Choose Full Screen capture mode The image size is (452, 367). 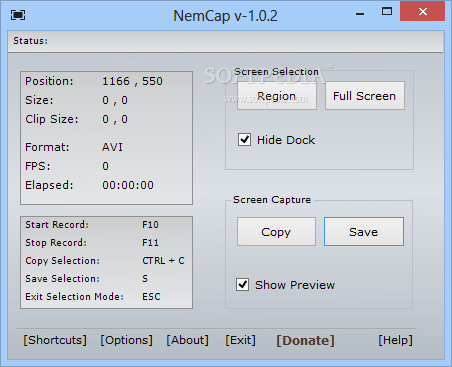(x=365, y=96)
